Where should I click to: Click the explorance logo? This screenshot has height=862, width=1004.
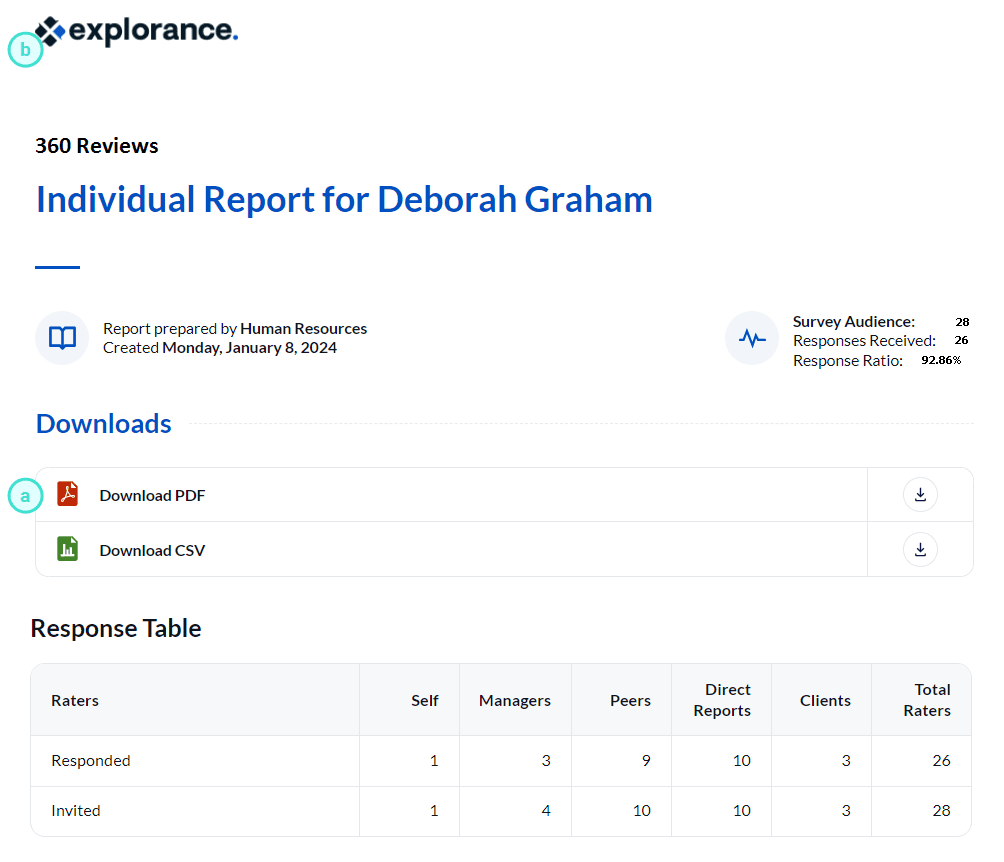pos(135,31)
